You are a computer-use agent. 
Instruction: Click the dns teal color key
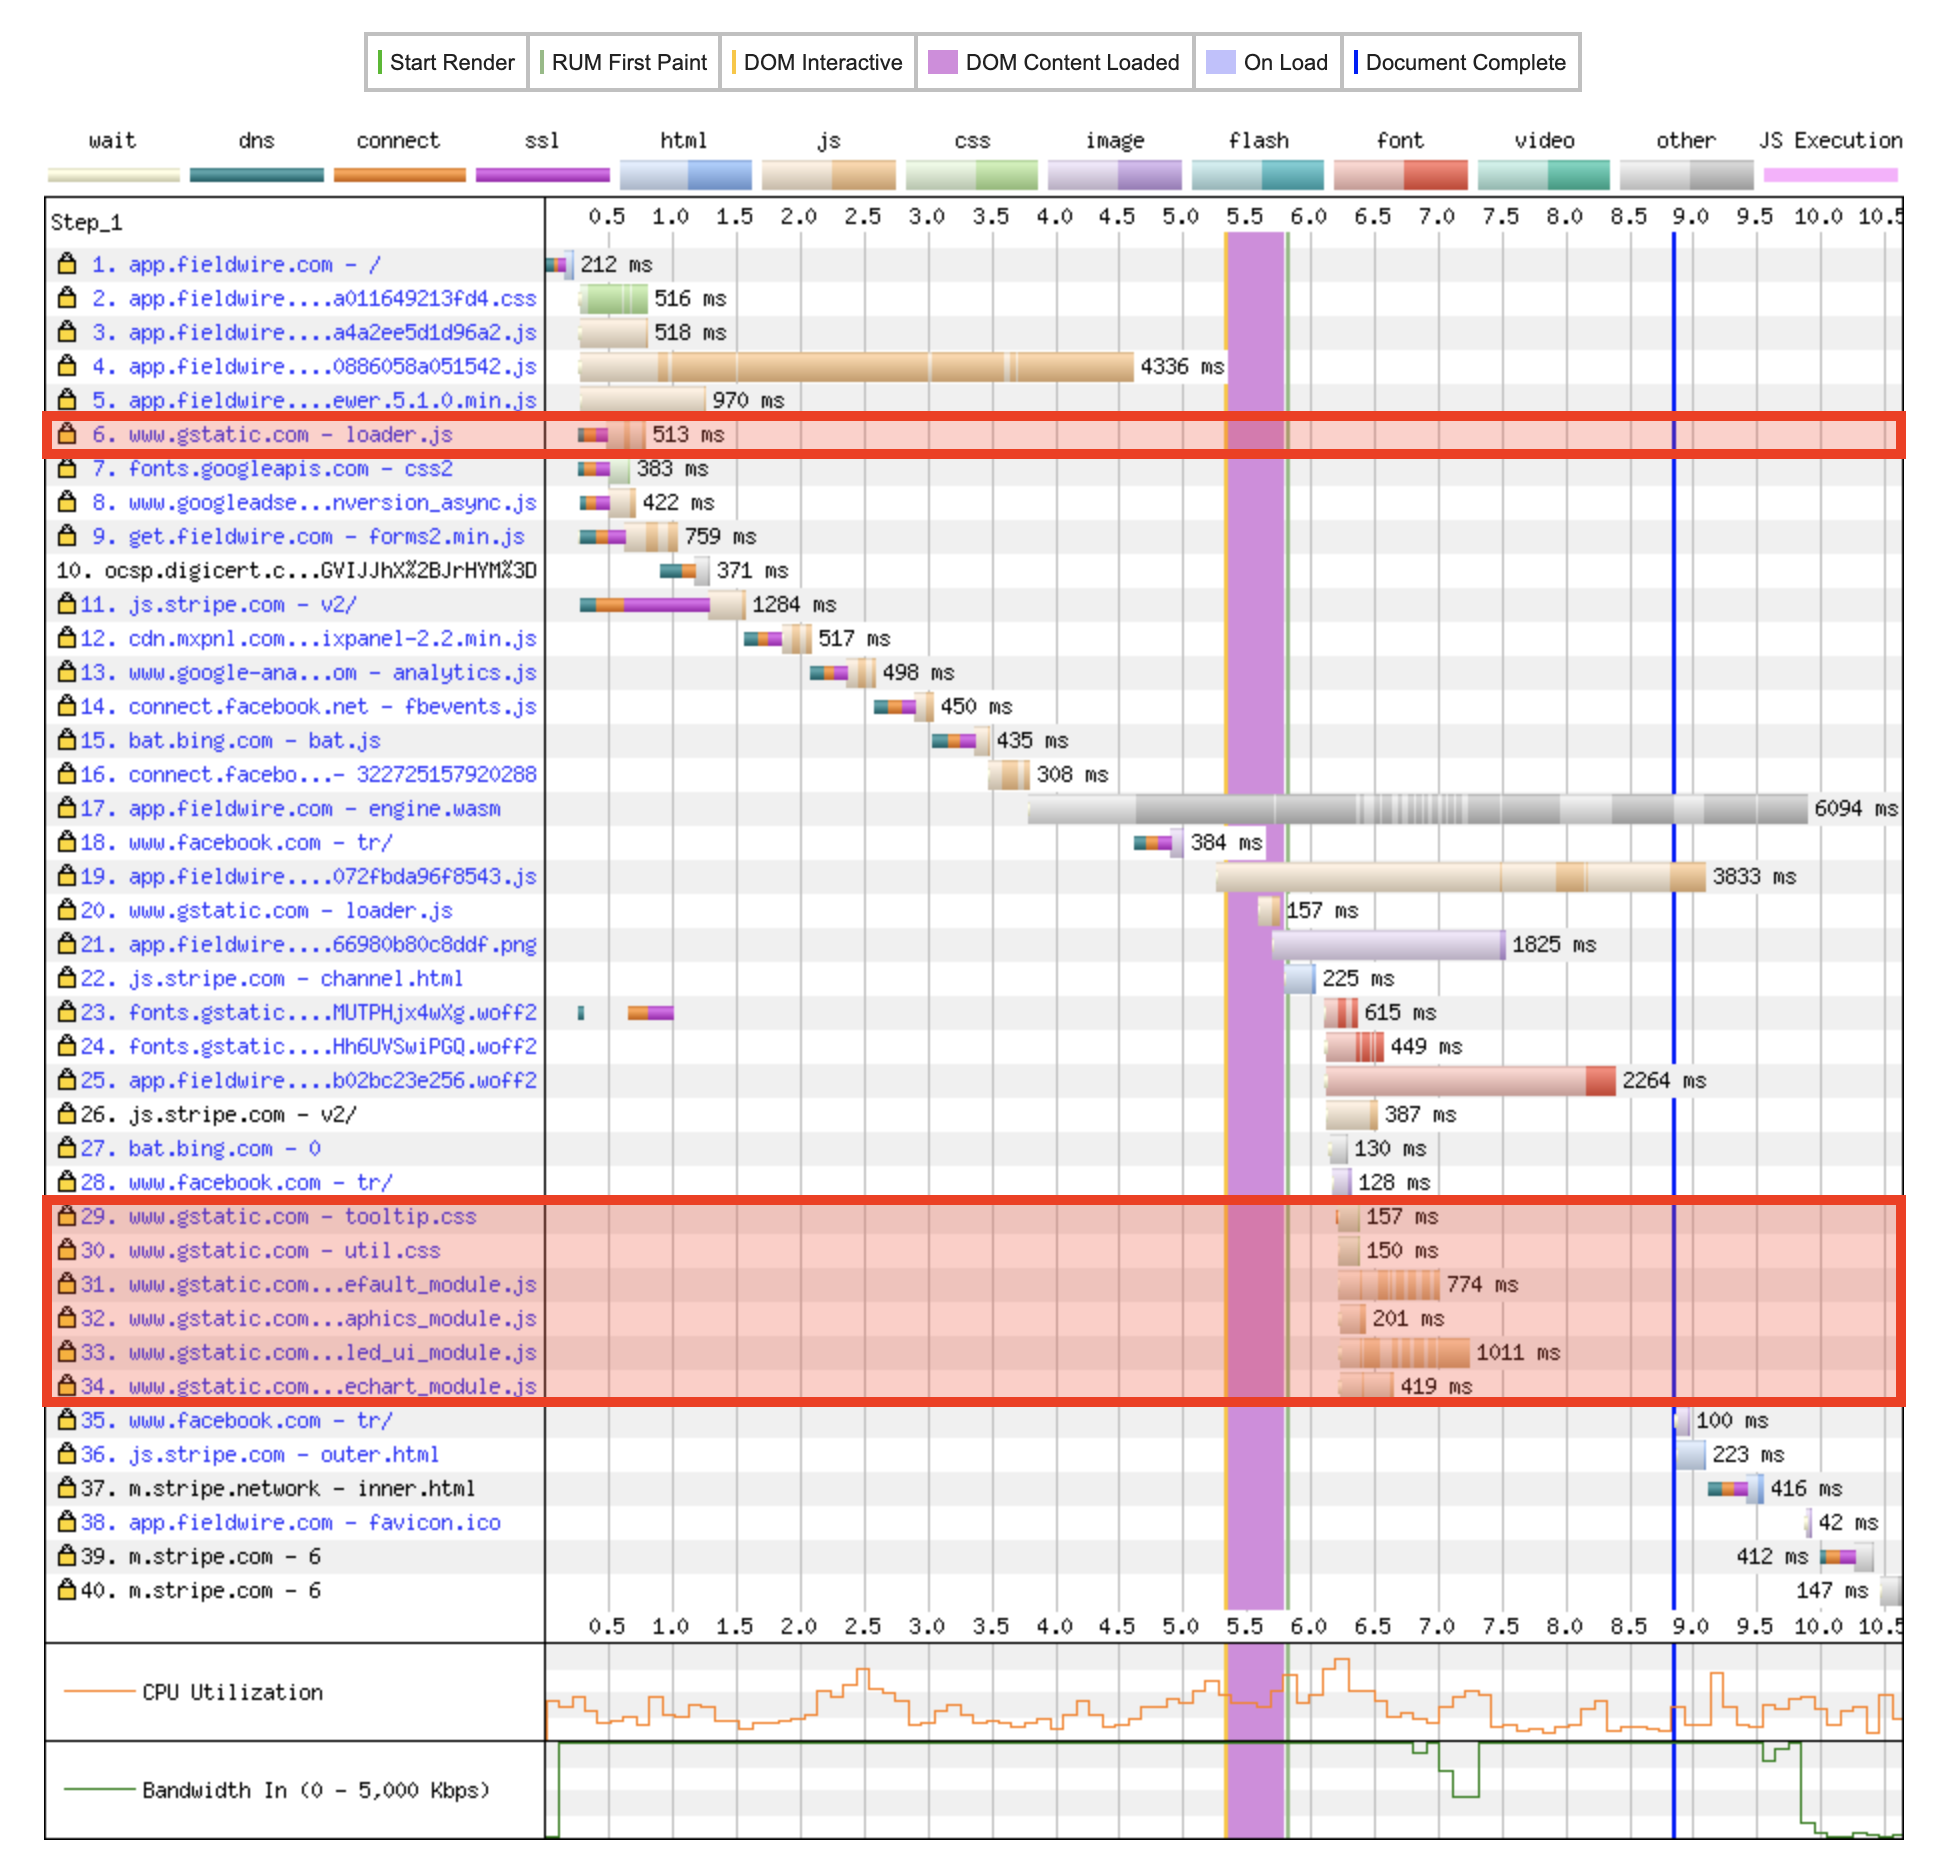click(x=257, y=175)
